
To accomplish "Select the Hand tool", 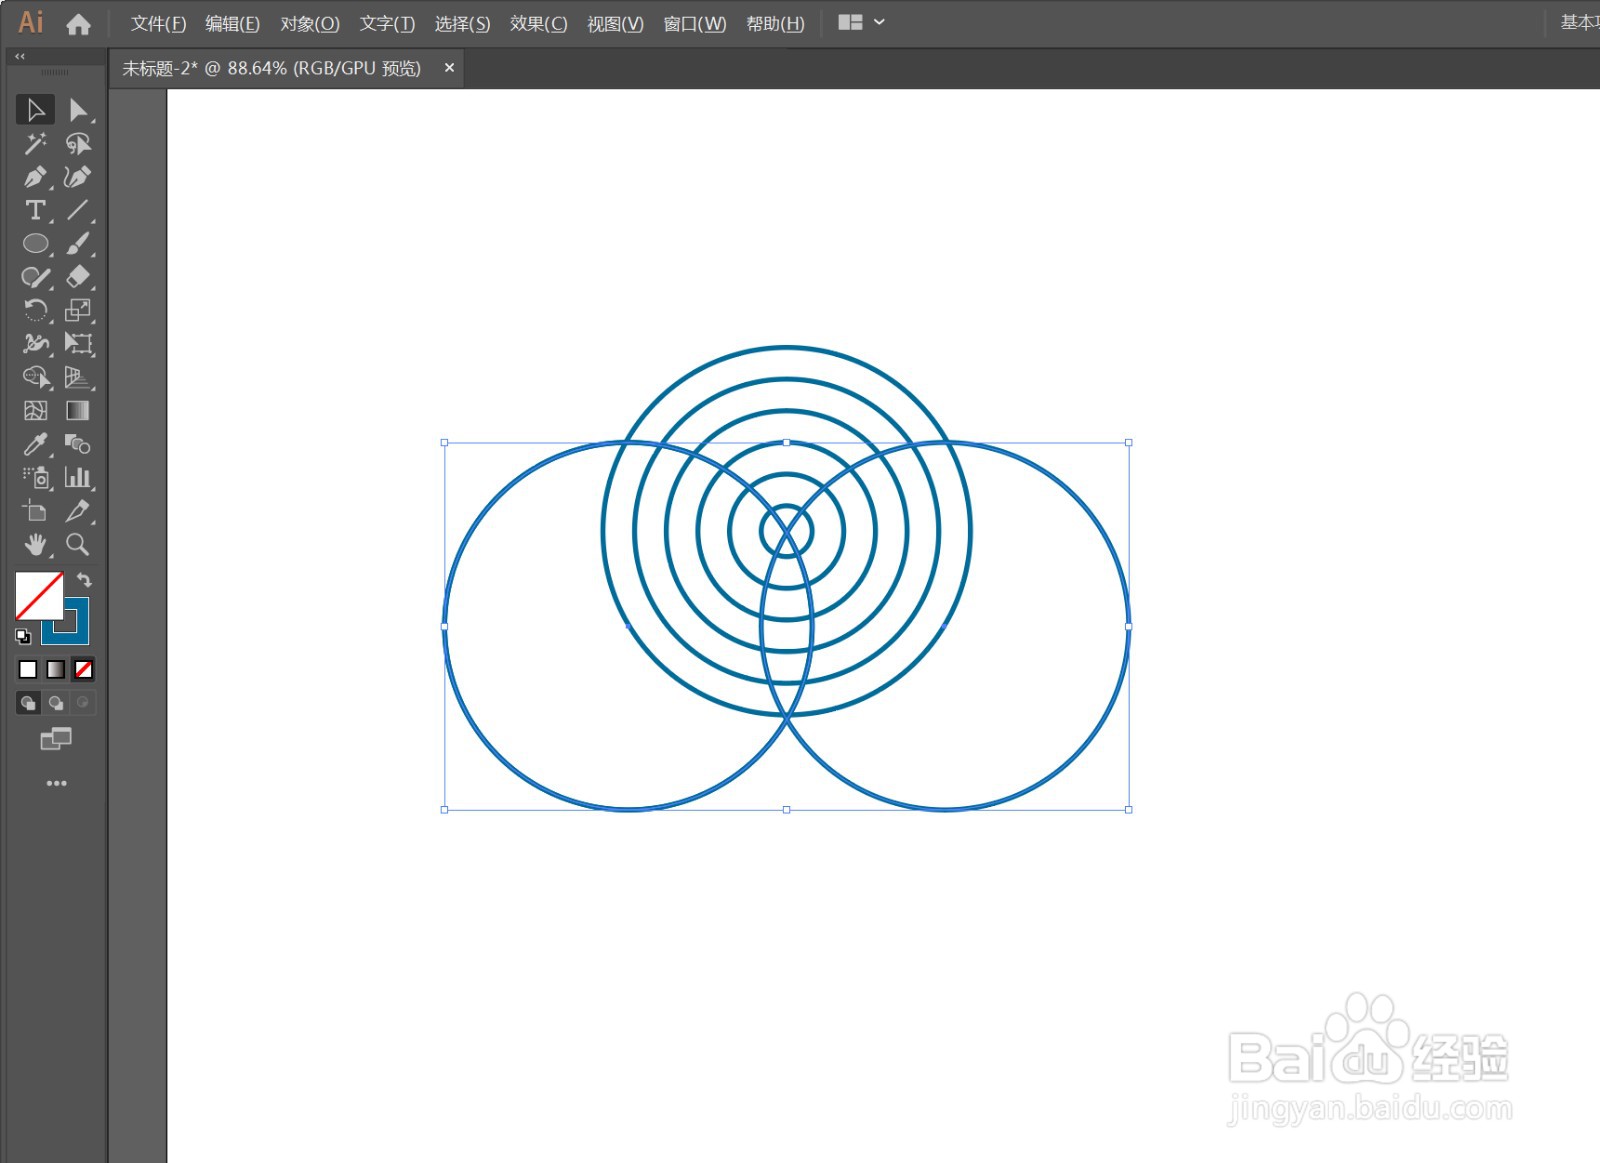I will pyautogui.click(x=35, y=544).
